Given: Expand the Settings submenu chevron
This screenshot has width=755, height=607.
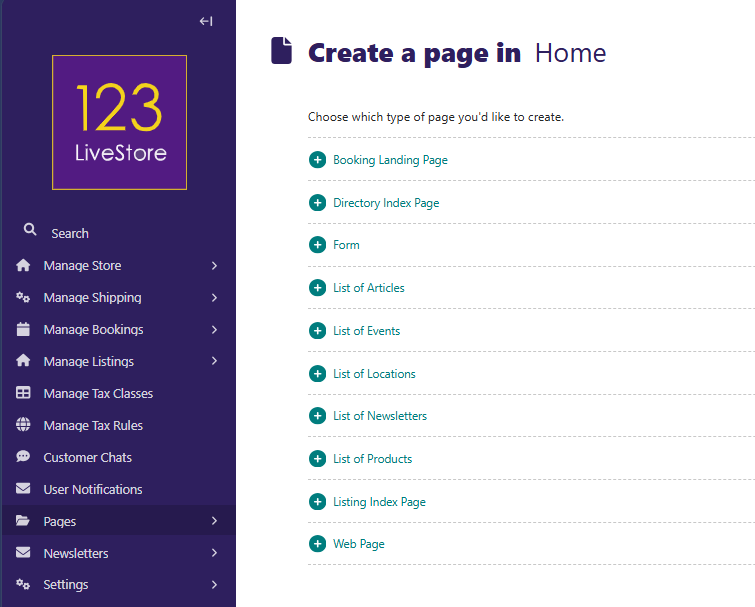Looking at the screenshot, I should pyautogui.click(x=214, y=585).
